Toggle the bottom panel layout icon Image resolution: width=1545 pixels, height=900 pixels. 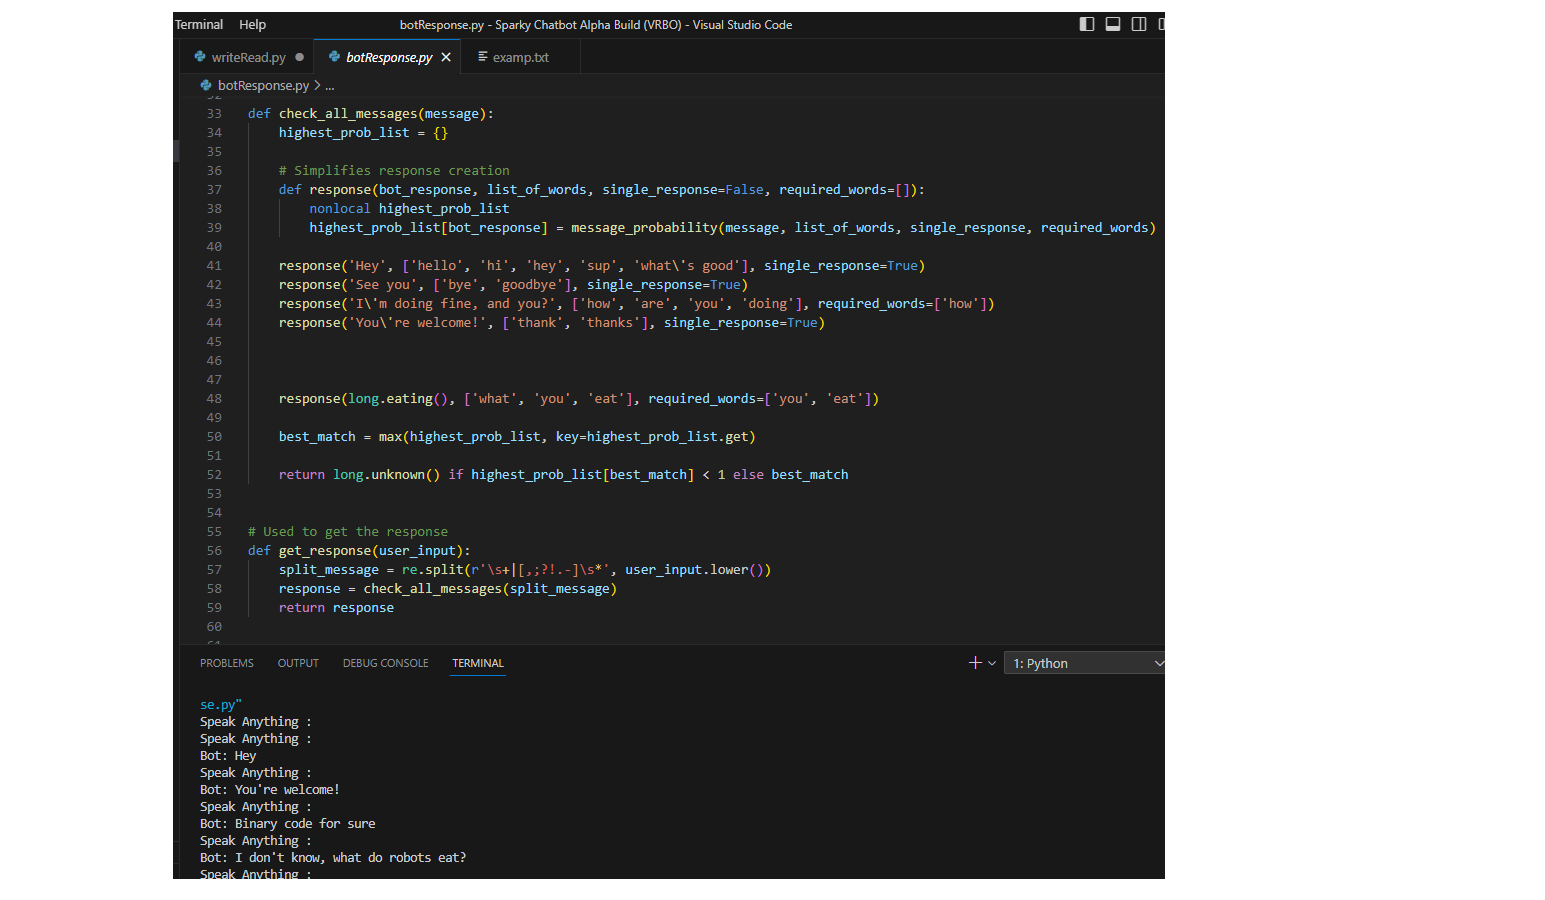[x=1113, y=24]
